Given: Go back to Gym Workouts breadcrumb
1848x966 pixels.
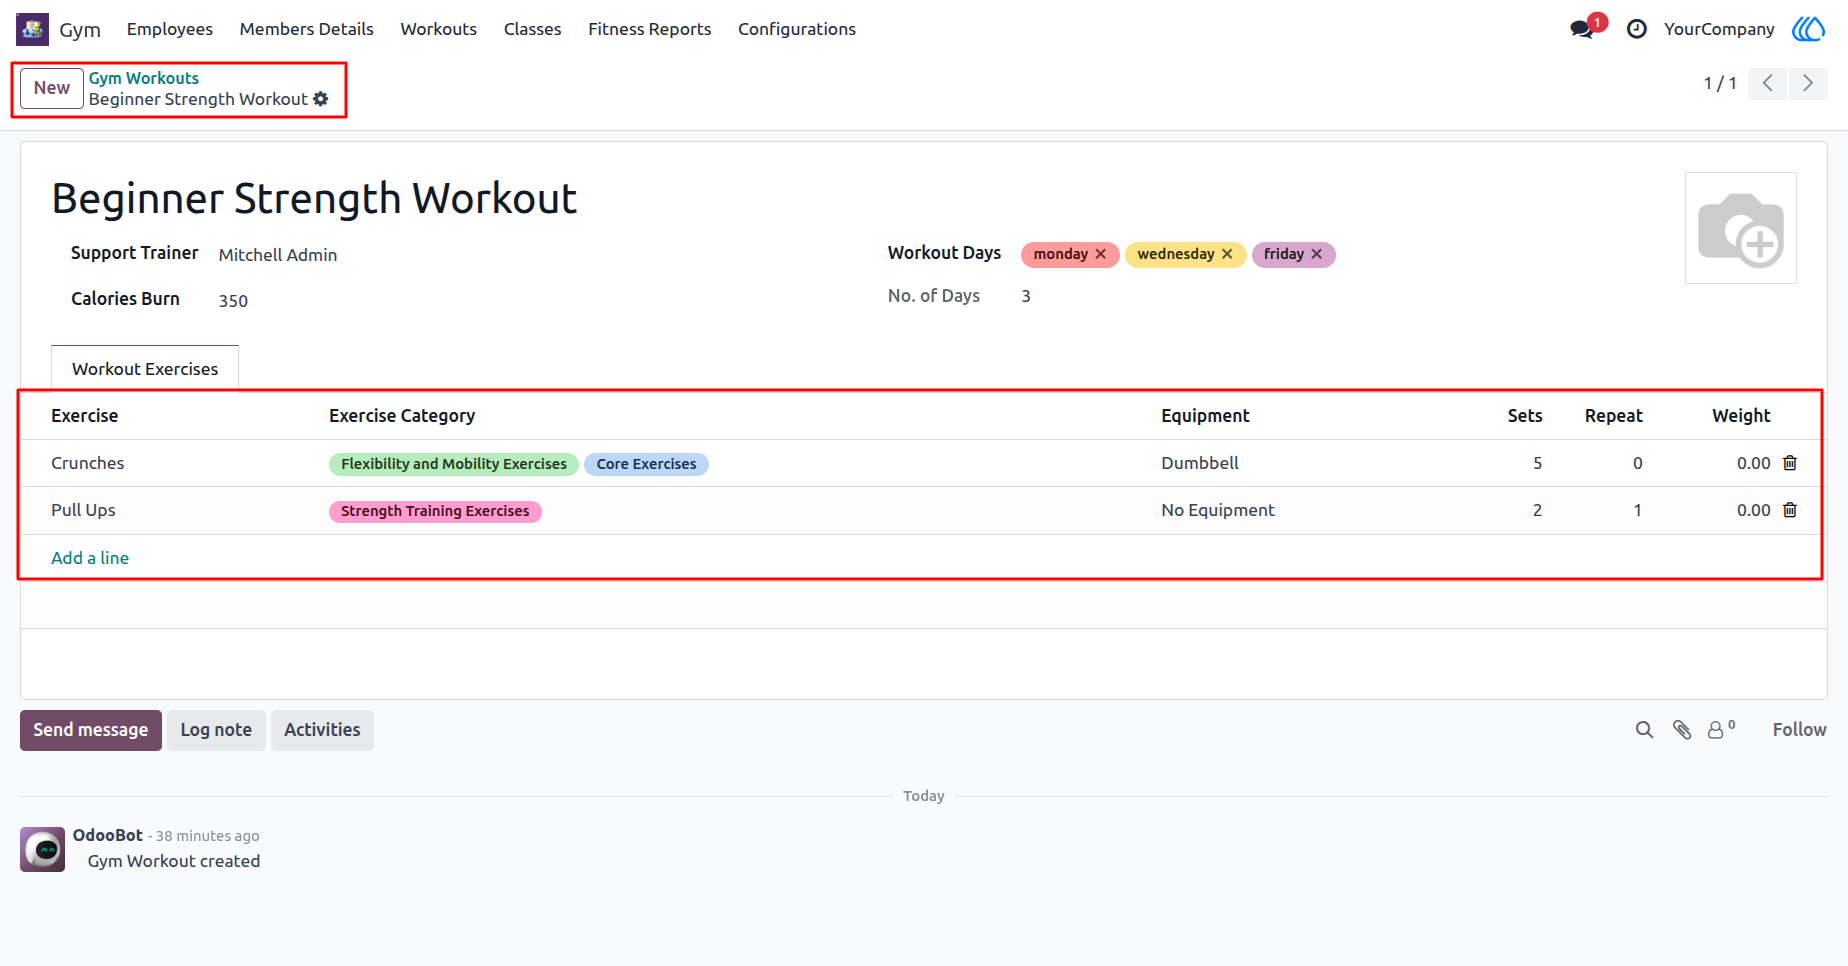Looking at the screenshot, I should (x=144, y=78).
